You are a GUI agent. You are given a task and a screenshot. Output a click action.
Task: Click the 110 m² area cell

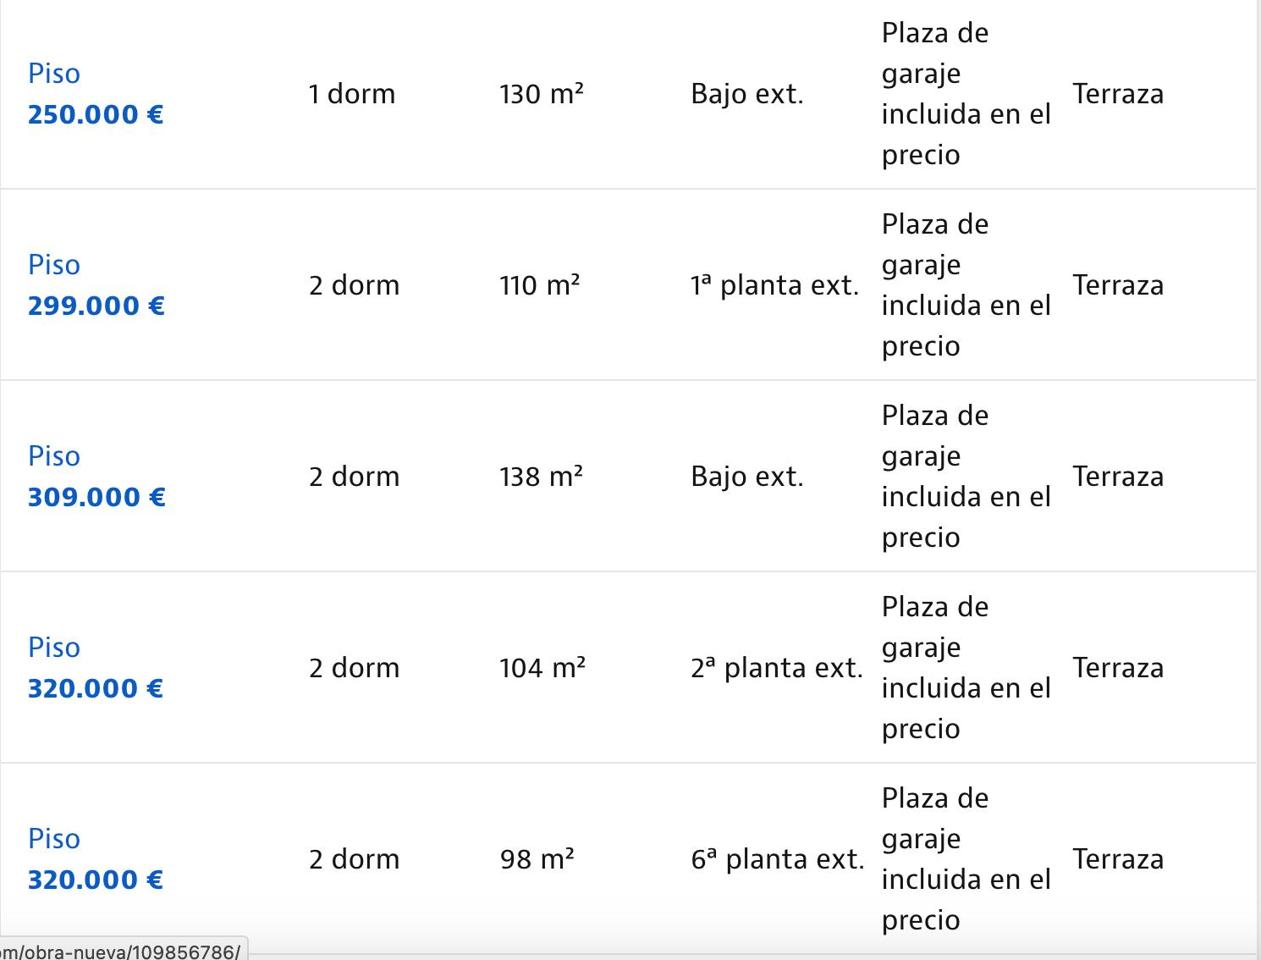539,285
